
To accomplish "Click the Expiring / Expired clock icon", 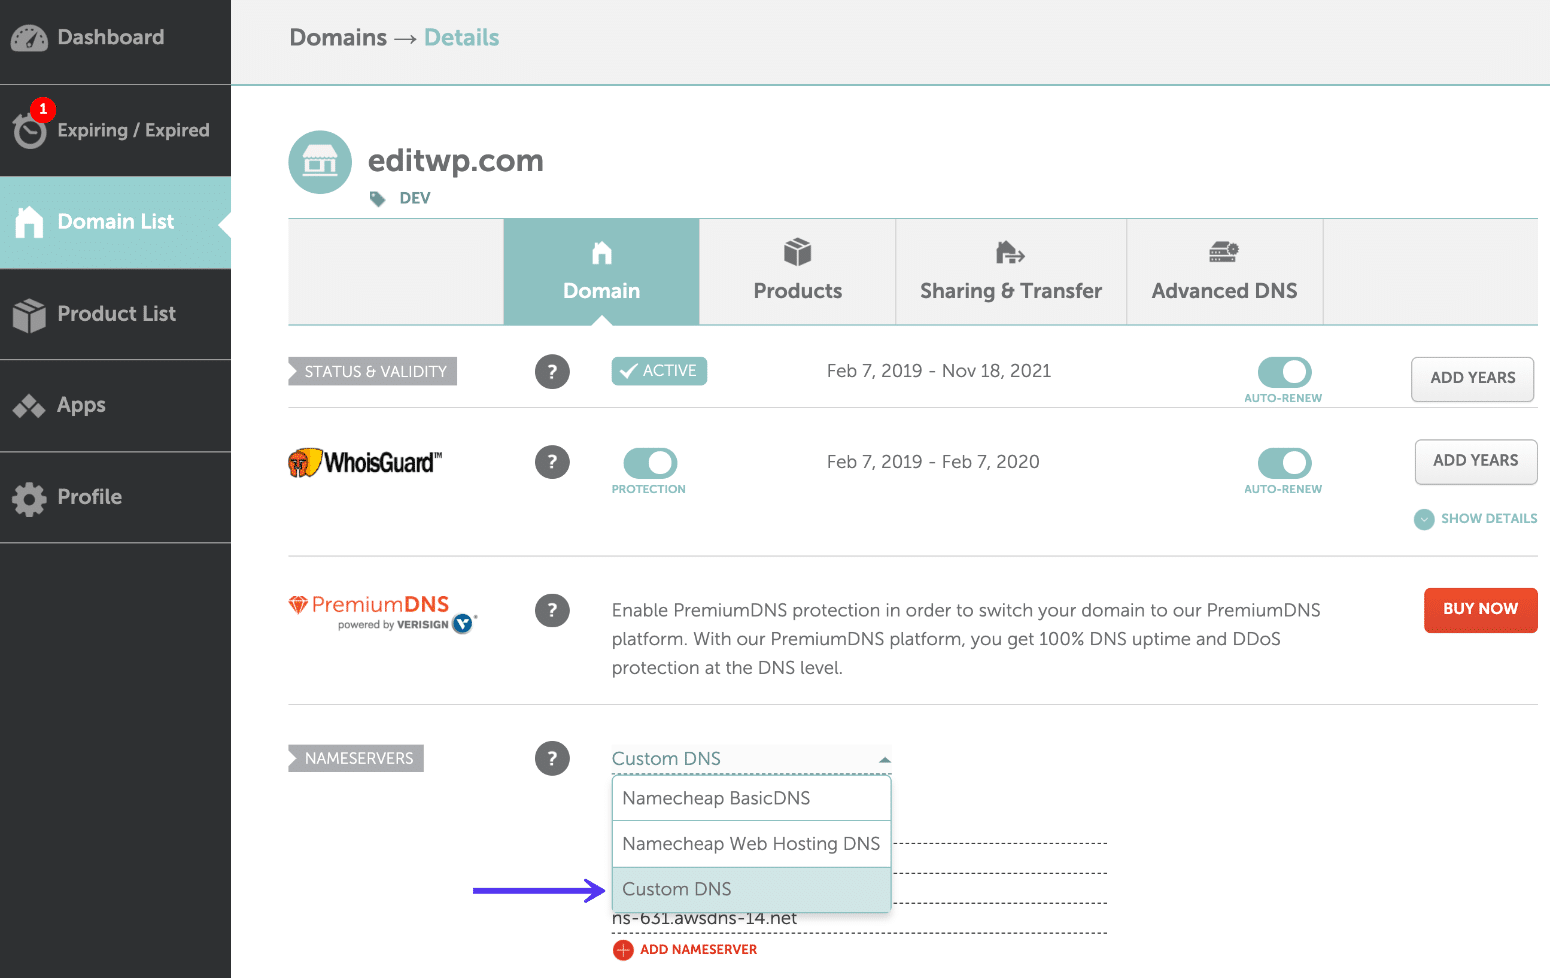I will pos(29,129).
